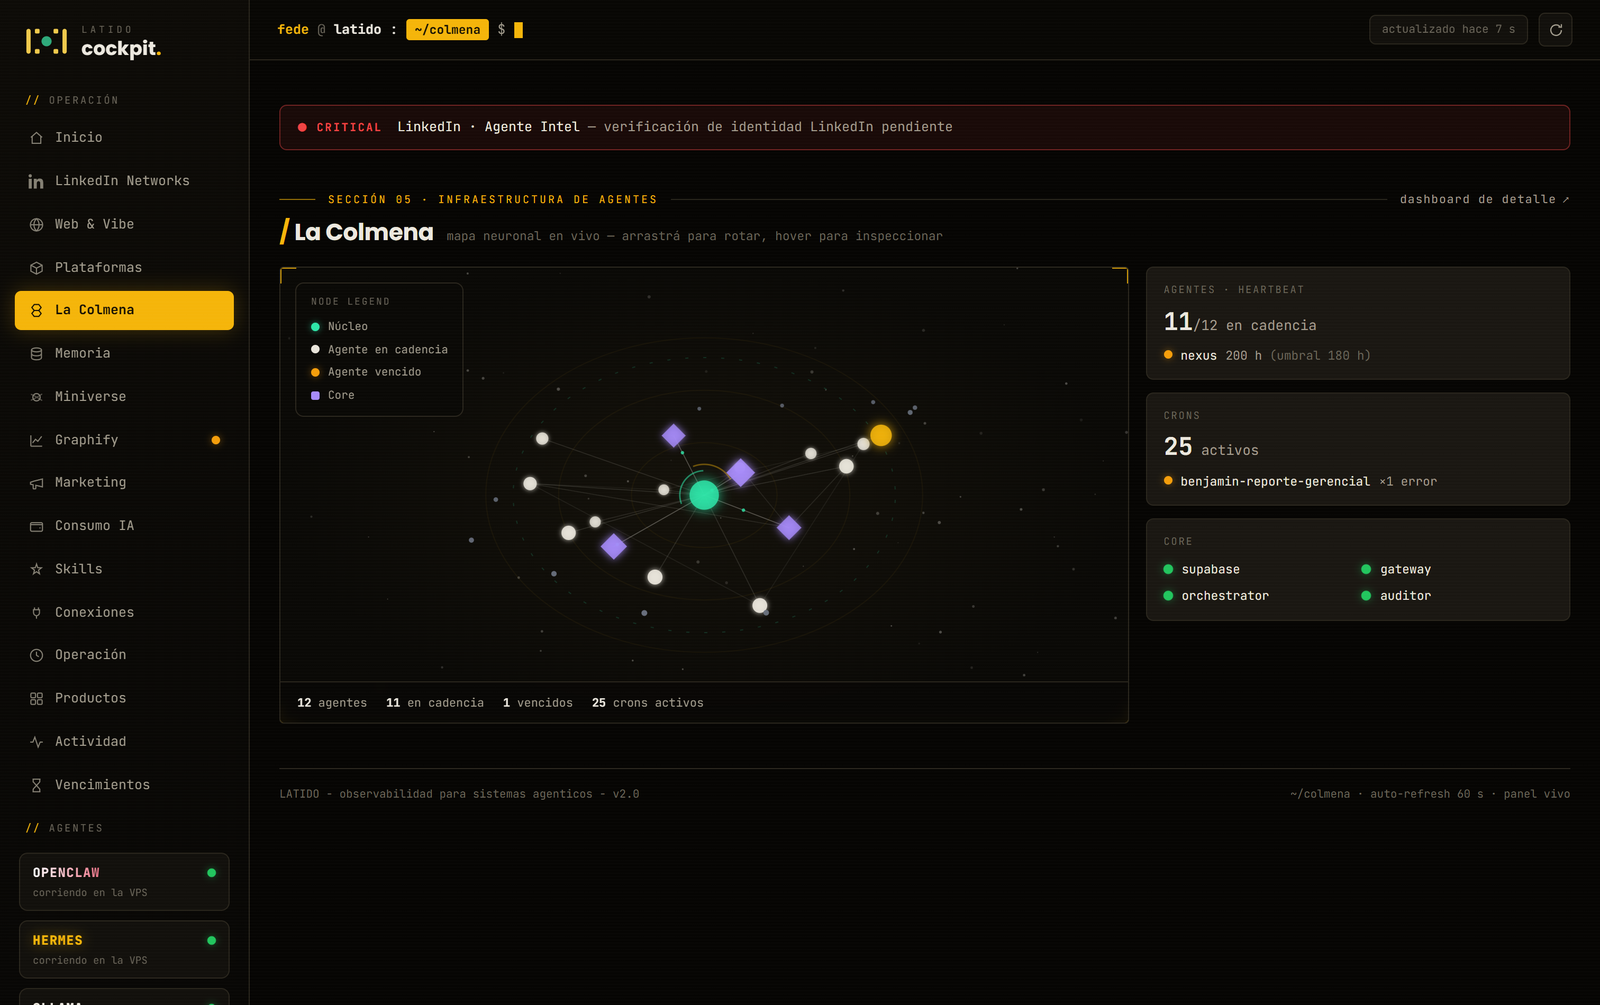Click the Graphify orange notification dot

point(216,440)
